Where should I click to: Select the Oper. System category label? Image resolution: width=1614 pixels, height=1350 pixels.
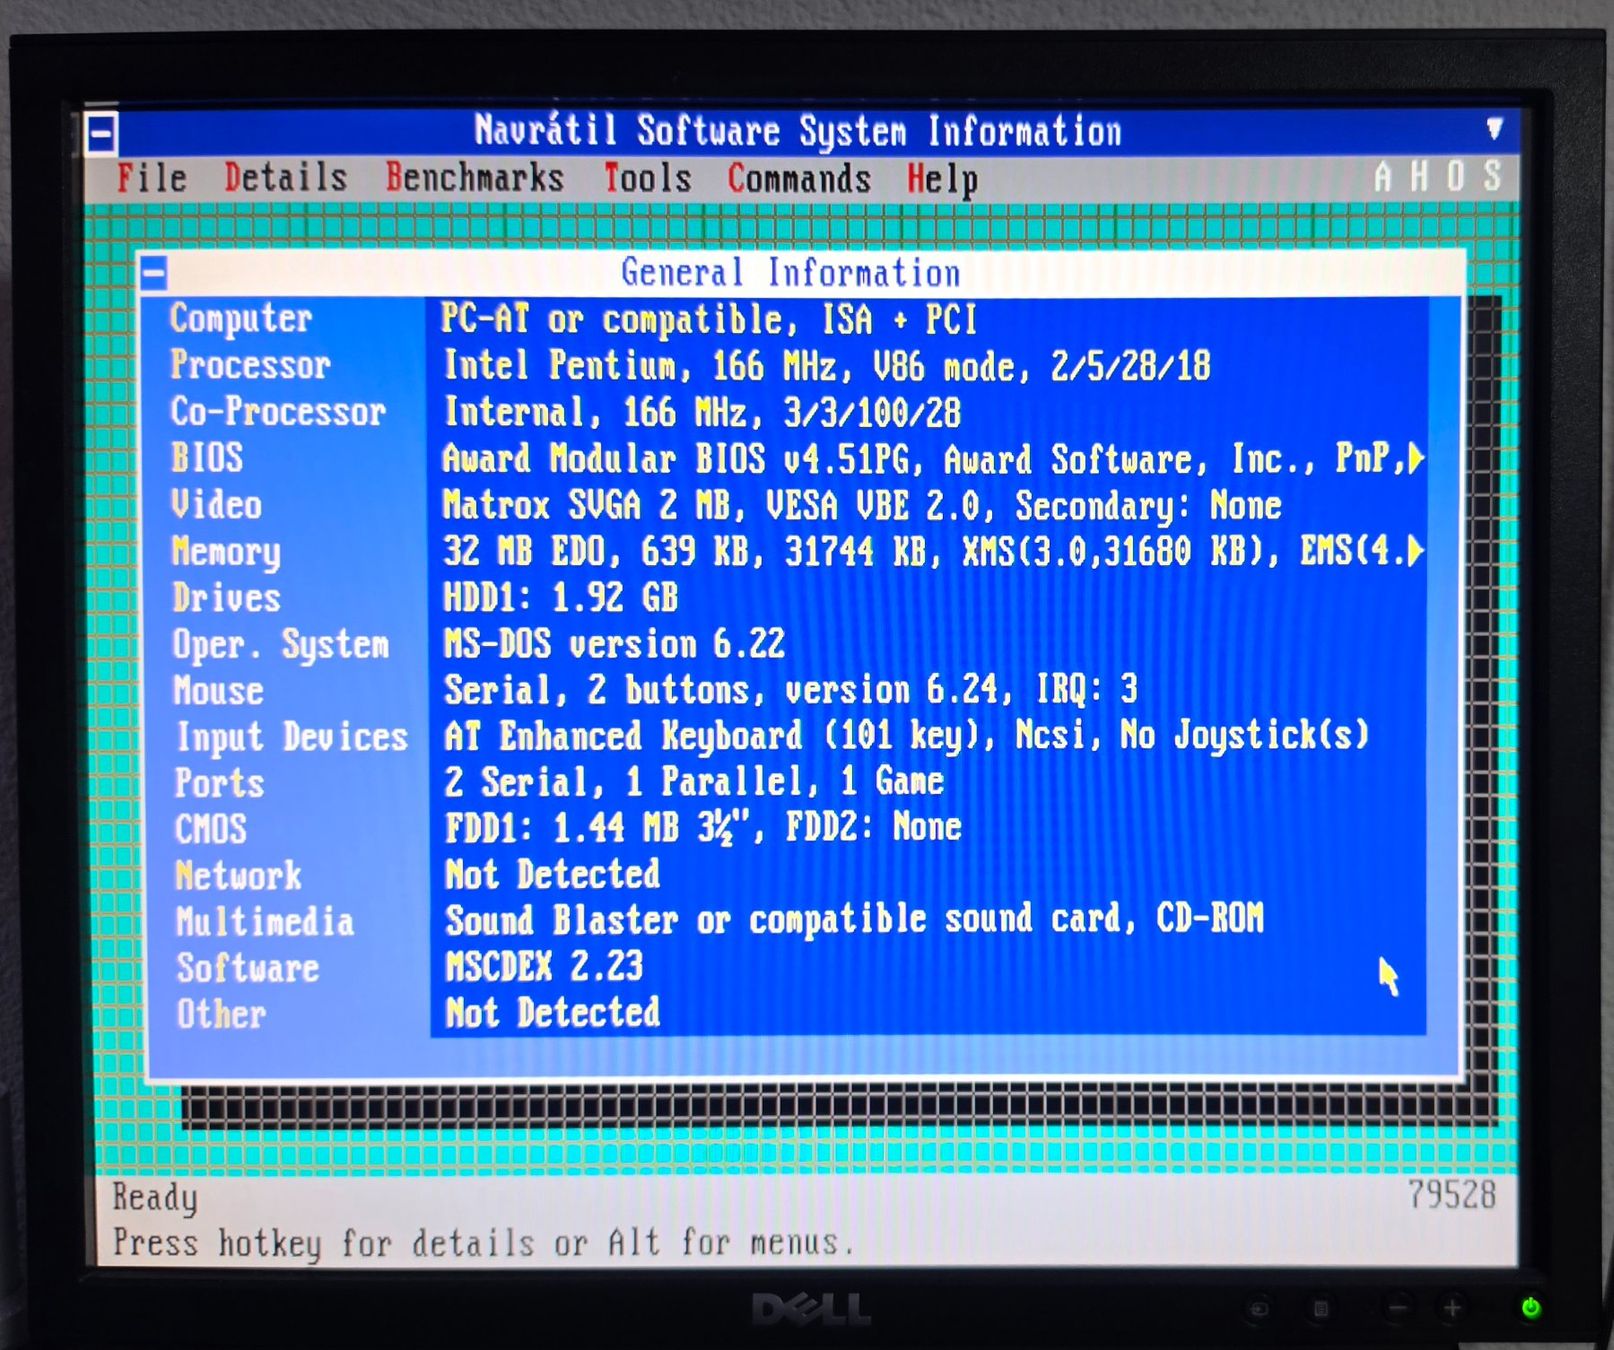pyautogui.click(x=280, y=645)
